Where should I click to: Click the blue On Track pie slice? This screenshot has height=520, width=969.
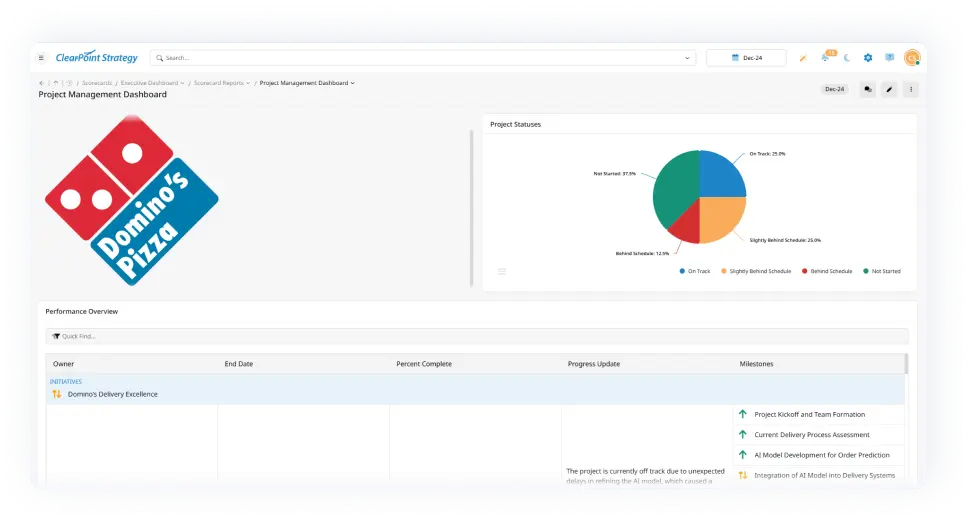[x=720, y=176]
